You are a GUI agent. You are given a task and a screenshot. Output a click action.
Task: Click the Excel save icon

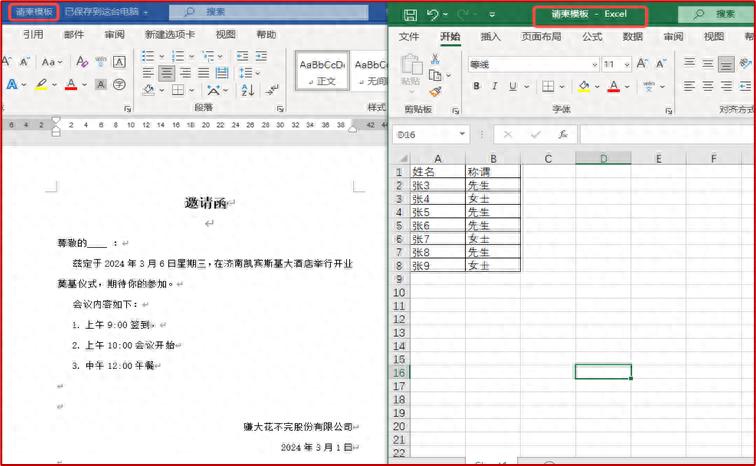click(x=409, y=15)
